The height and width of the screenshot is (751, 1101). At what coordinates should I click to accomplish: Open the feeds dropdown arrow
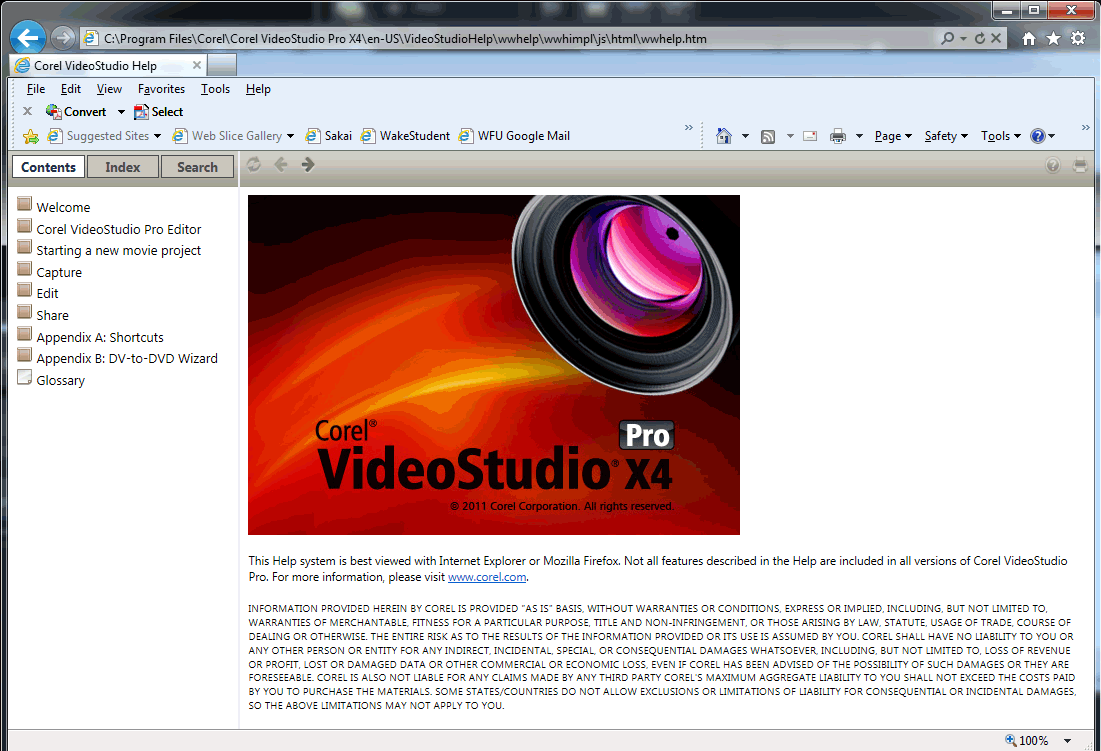[790, 136]
